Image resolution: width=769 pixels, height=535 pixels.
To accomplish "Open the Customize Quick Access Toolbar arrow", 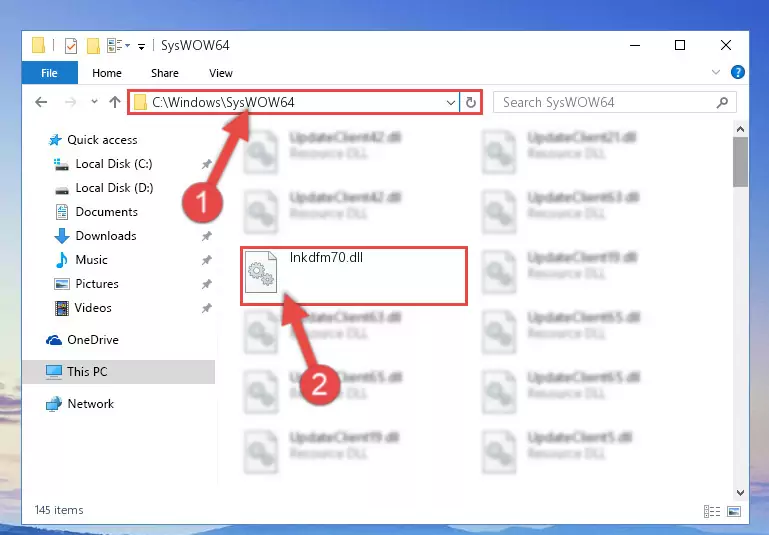I will 141,47.
